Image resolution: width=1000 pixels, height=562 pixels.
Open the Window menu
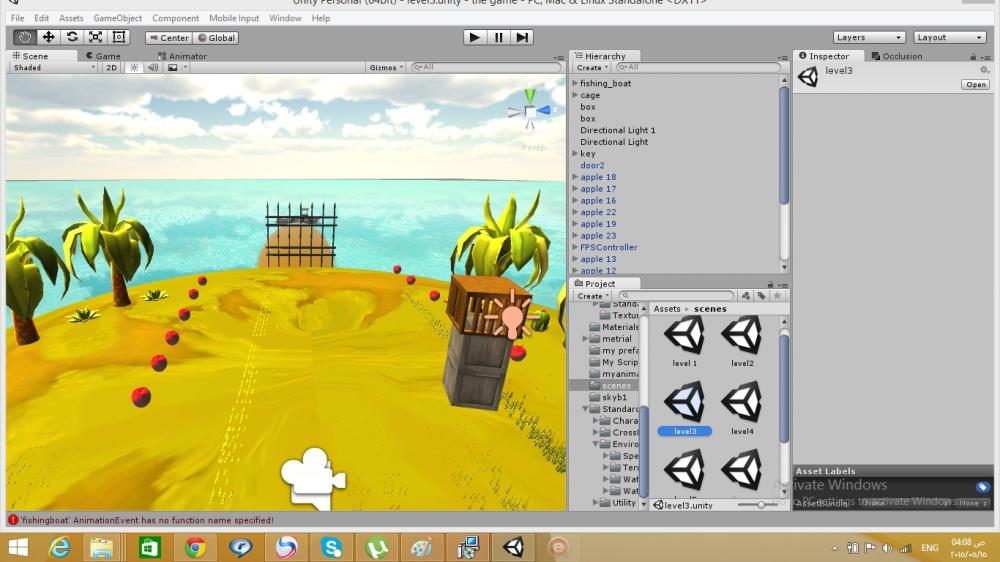(x=285, y=18)
